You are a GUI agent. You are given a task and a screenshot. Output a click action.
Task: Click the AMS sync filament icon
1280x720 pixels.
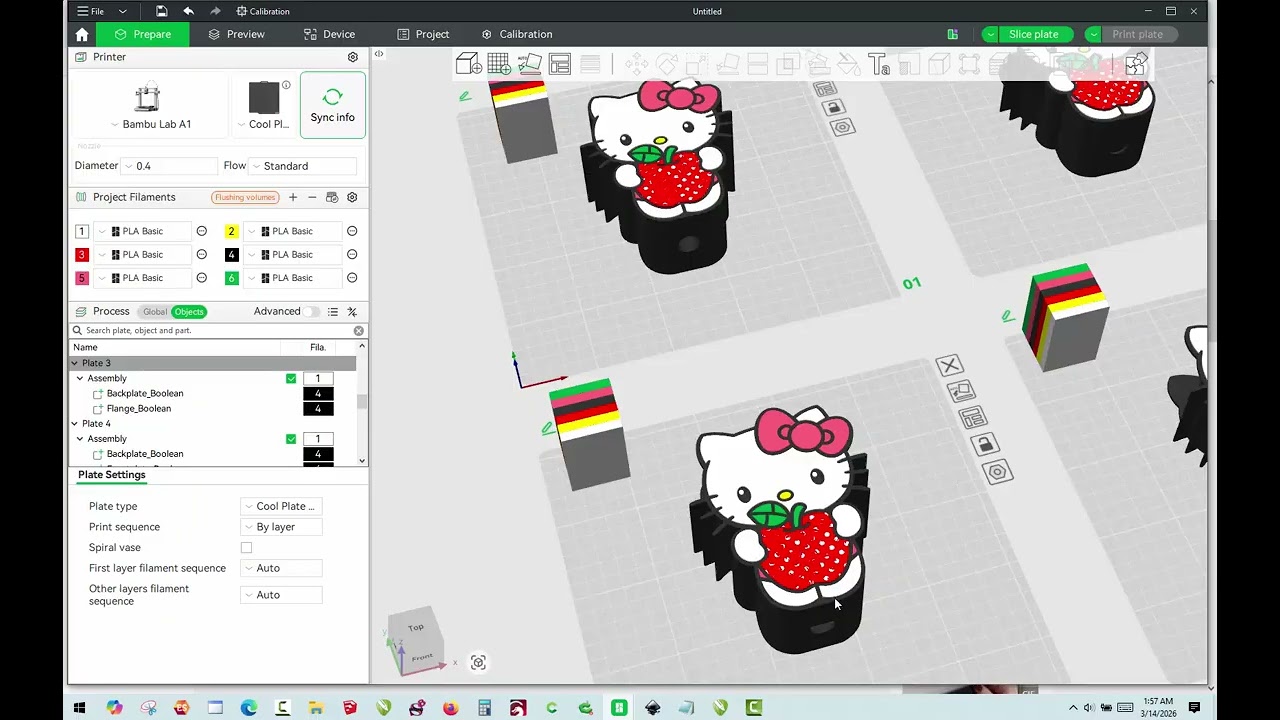tap(332, 197)
